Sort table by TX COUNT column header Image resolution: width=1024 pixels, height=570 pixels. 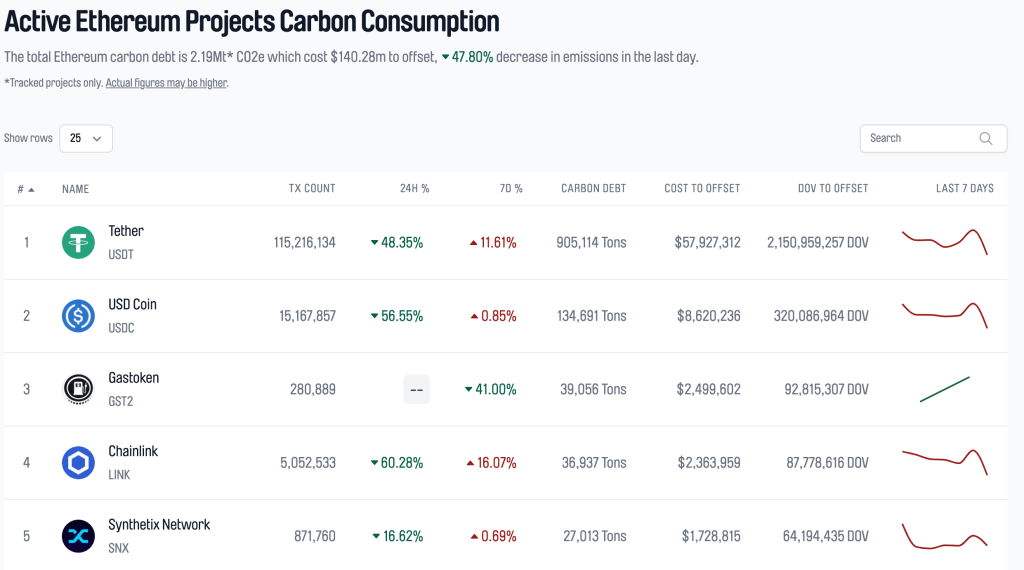[x=312, y=189]
